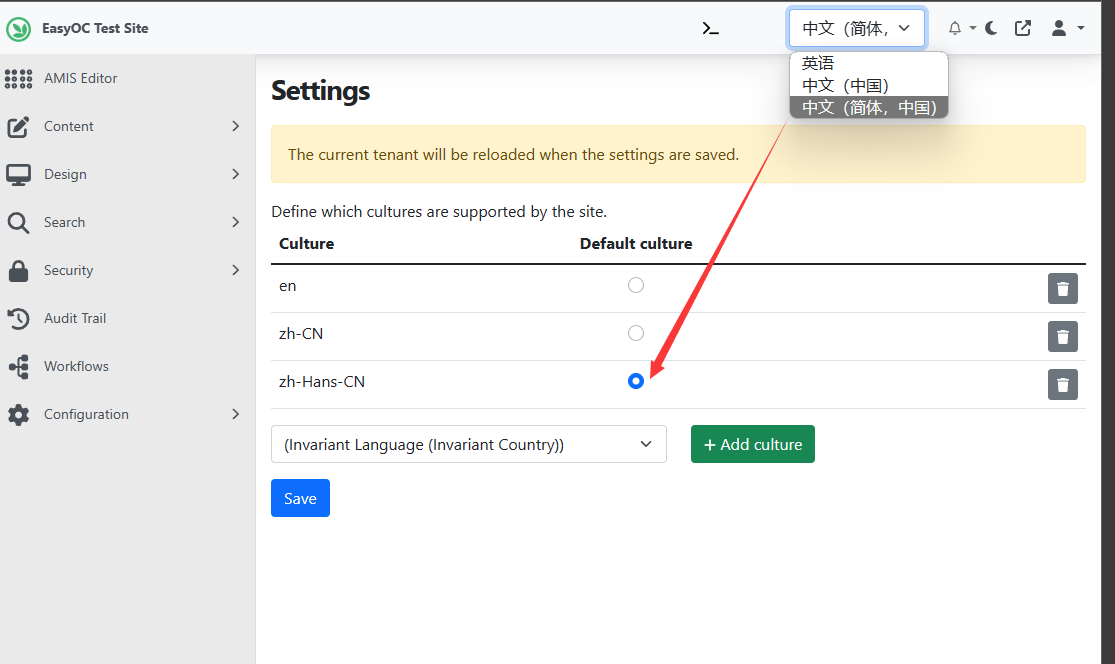The image size is (1115, 664).
Task: Select zh-Hans-CN default culture radio
Action: tap(636, 381)
